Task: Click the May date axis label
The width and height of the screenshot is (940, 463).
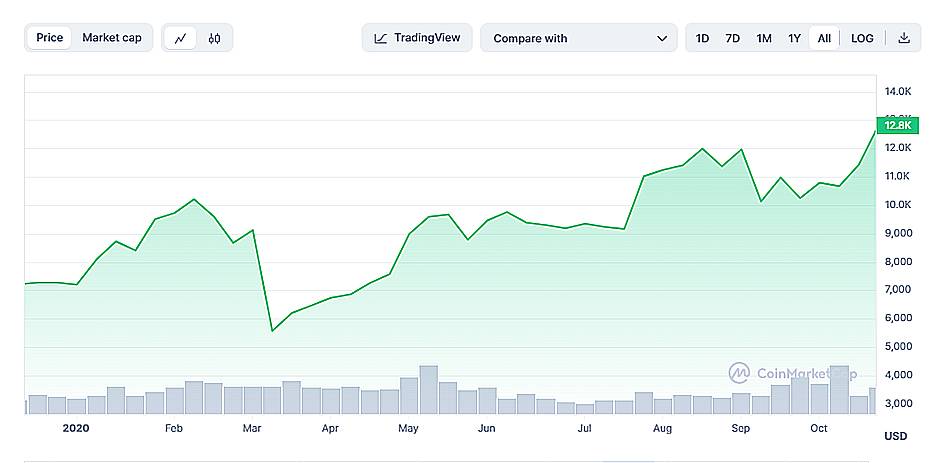Action: click(408, 428)
